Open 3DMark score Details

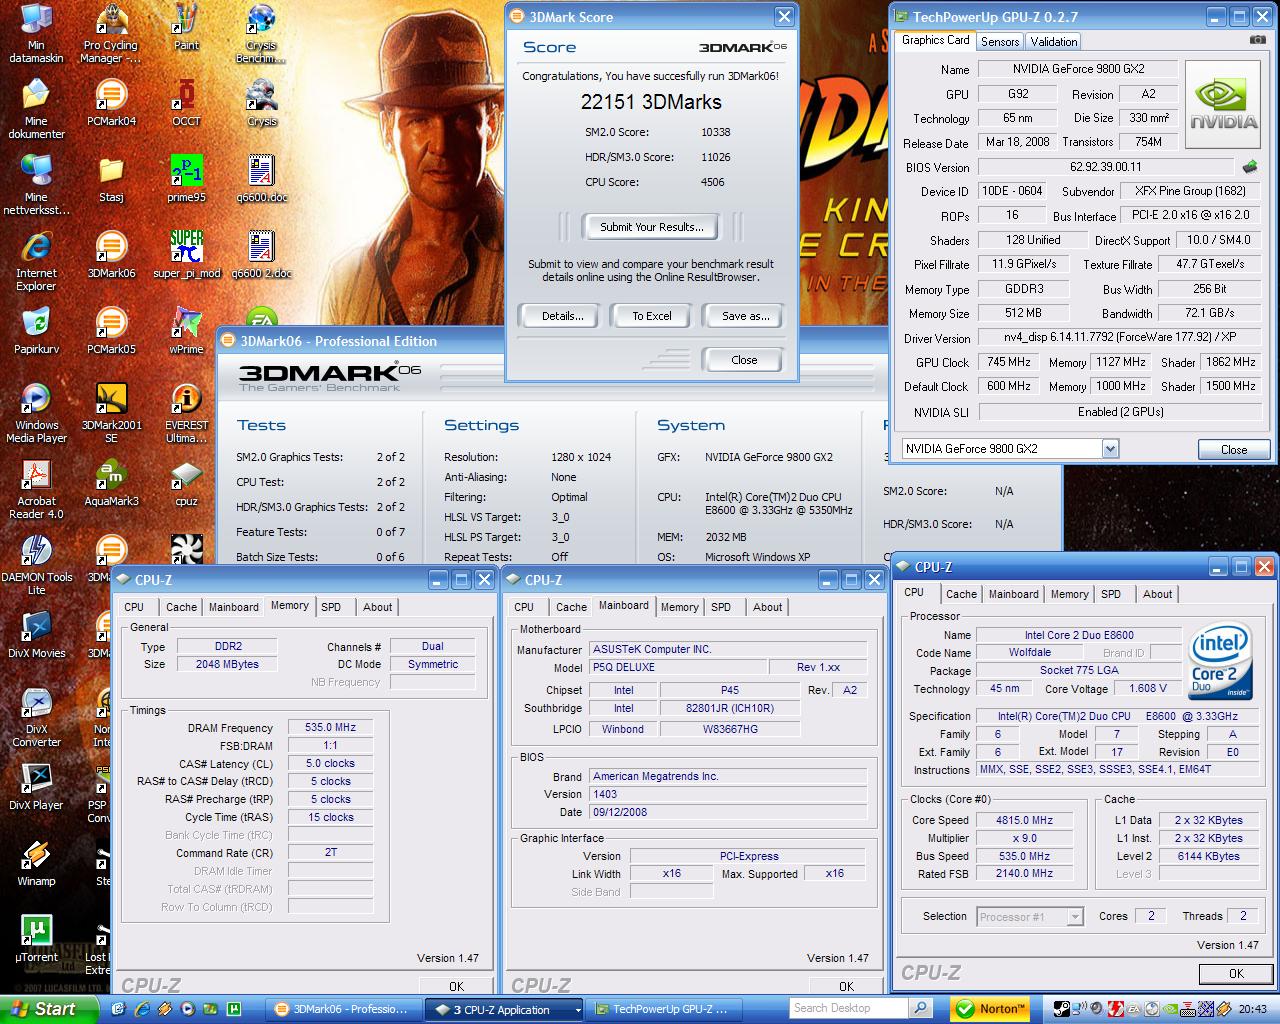pos(563,316)
